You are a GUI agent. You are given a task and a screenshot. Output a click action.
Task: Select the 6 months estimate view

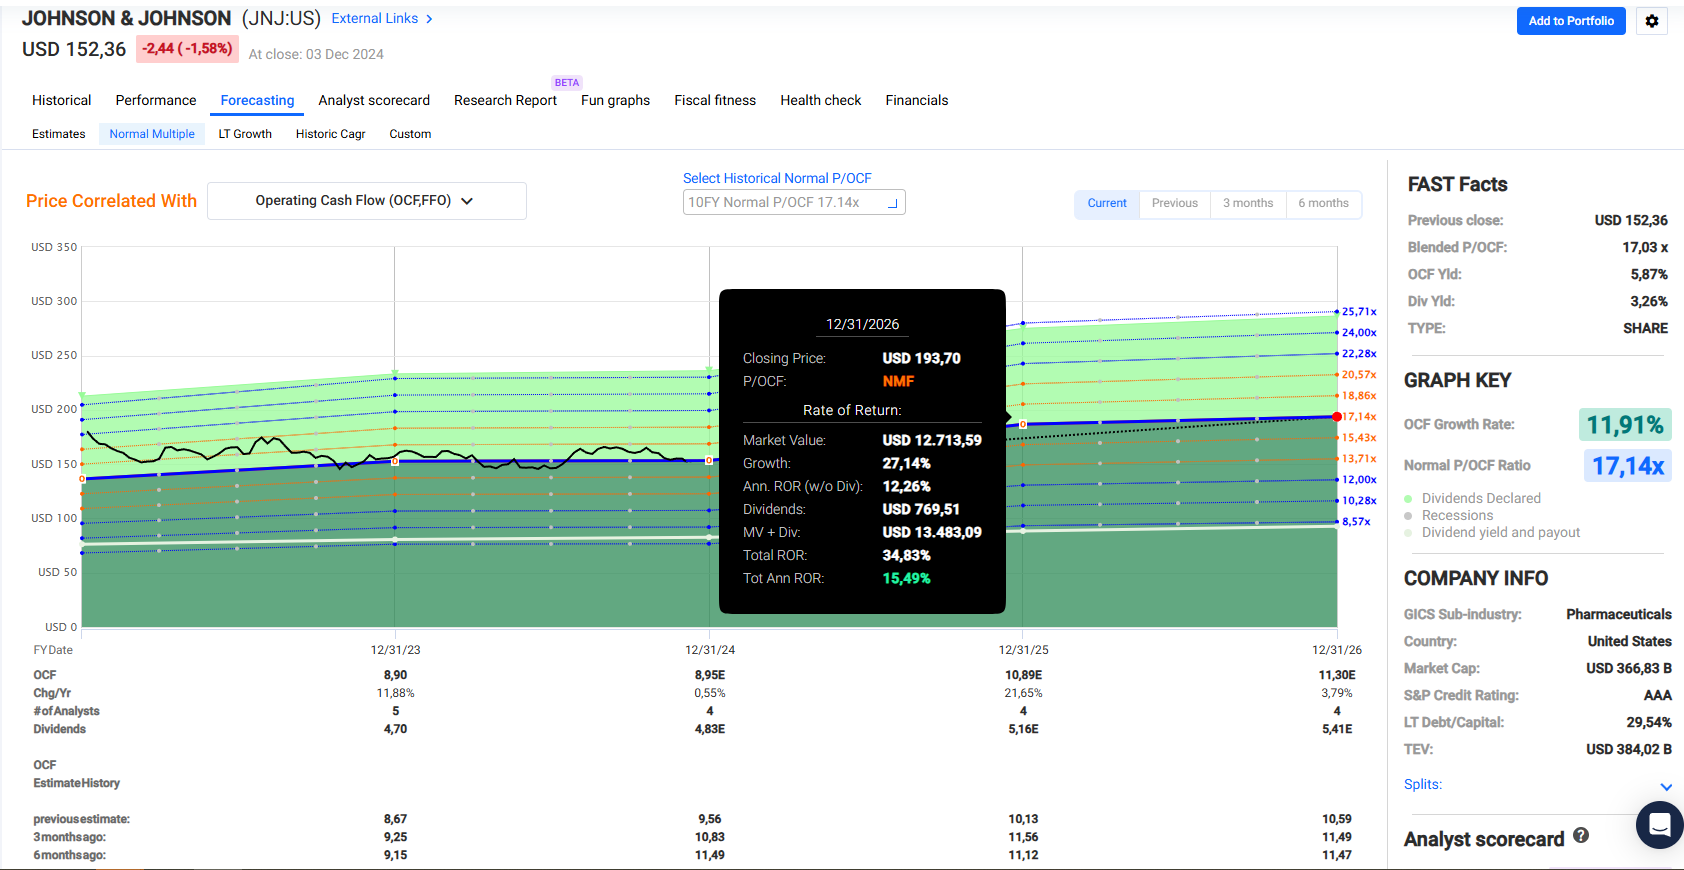click(1323, 203)
